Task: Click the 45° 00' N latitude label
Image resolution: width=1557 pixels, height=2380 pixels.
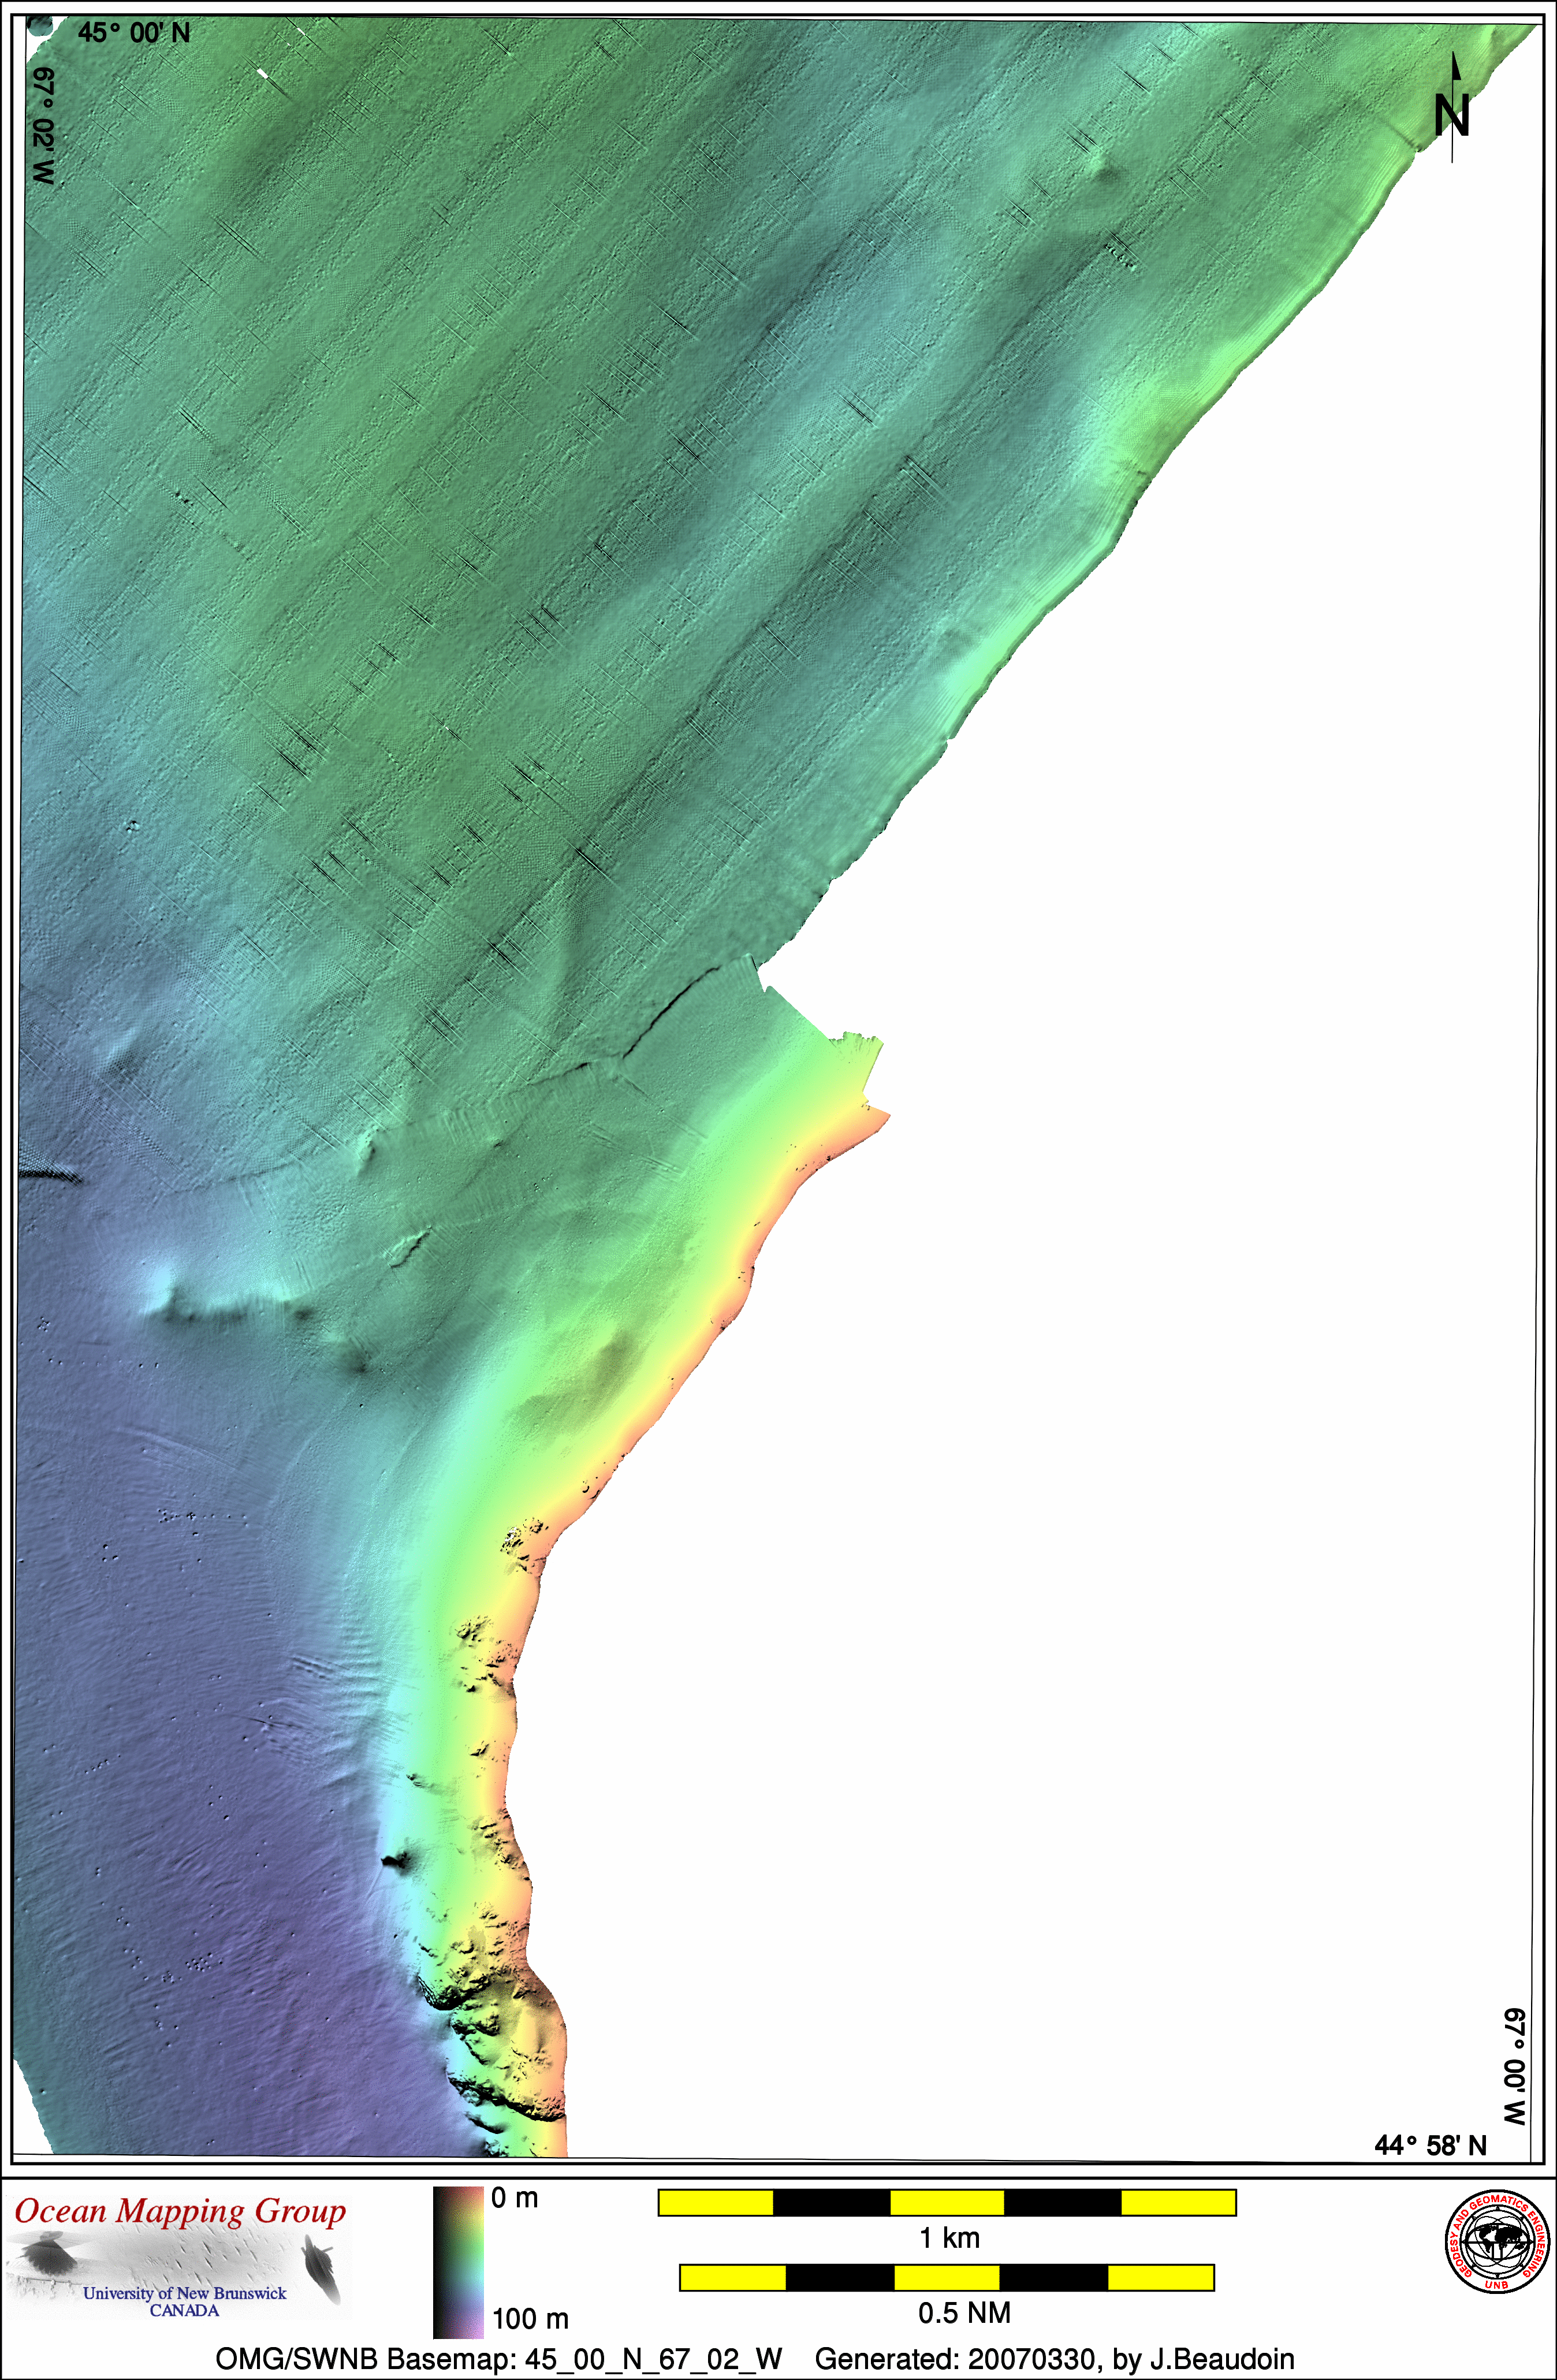Action: [x=134, y=33]
